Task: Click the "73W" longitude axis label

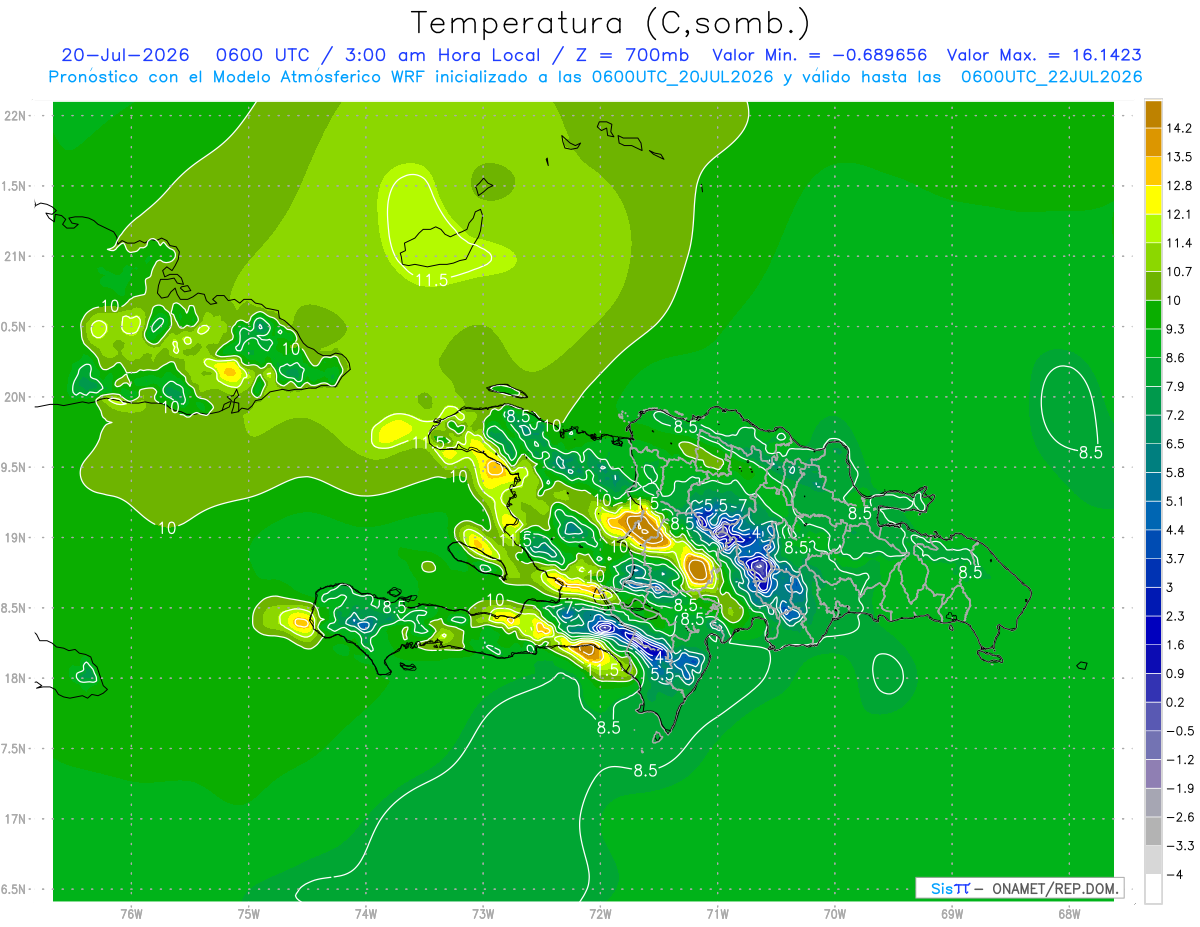Action: click(483, 914)
